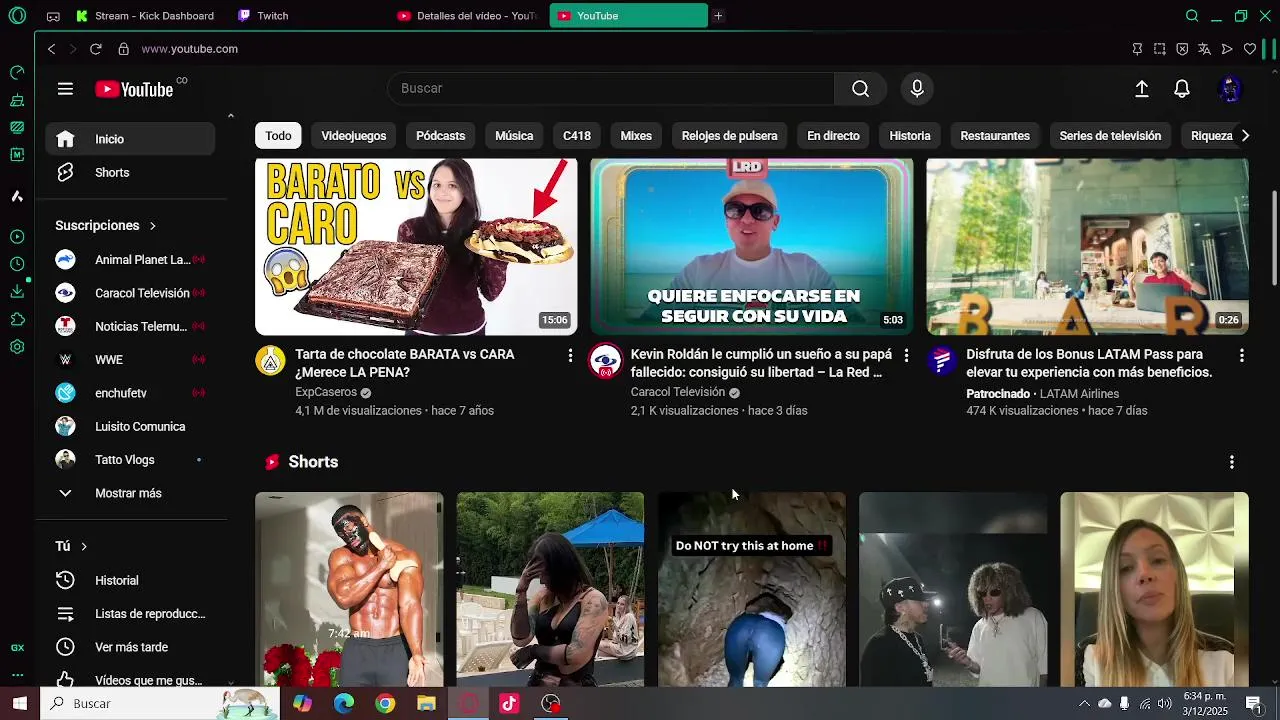Open Caracol Televisión subscription in sidebar
This screenshot has width=1280, height=720.
click(x=130, y=293)
